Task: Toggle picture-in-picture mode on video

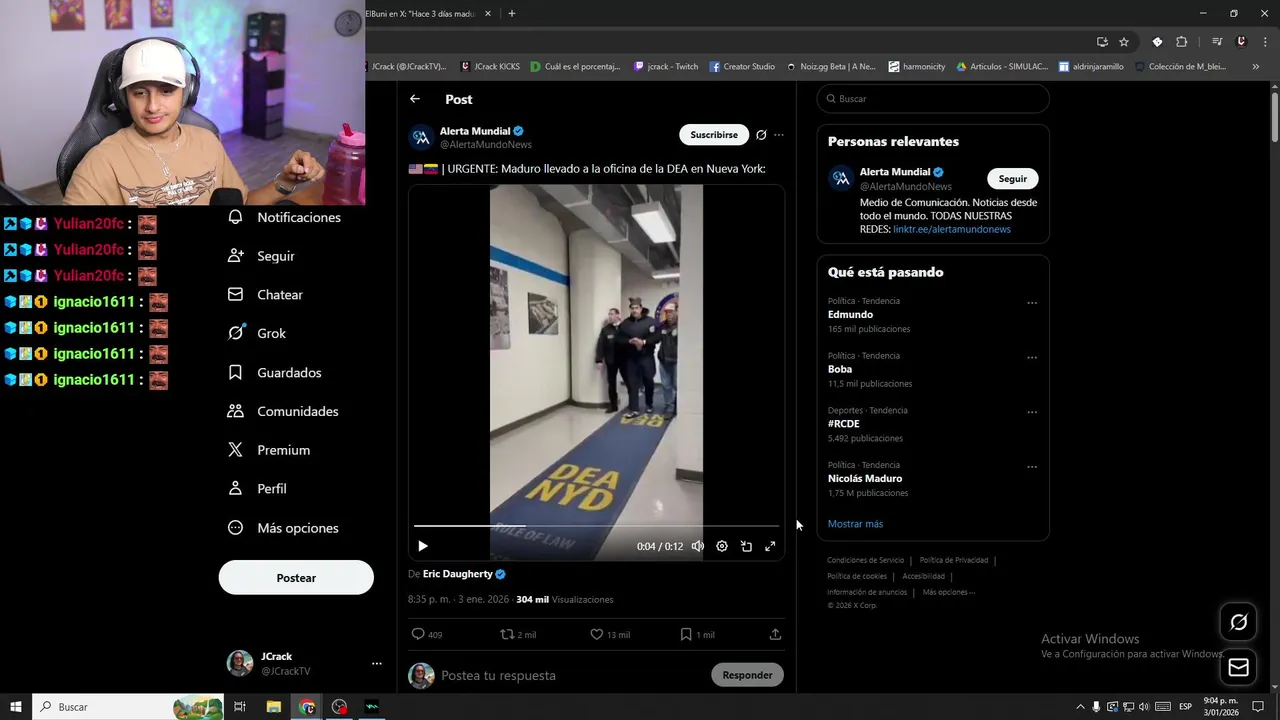Action: [x=746, y=546]
